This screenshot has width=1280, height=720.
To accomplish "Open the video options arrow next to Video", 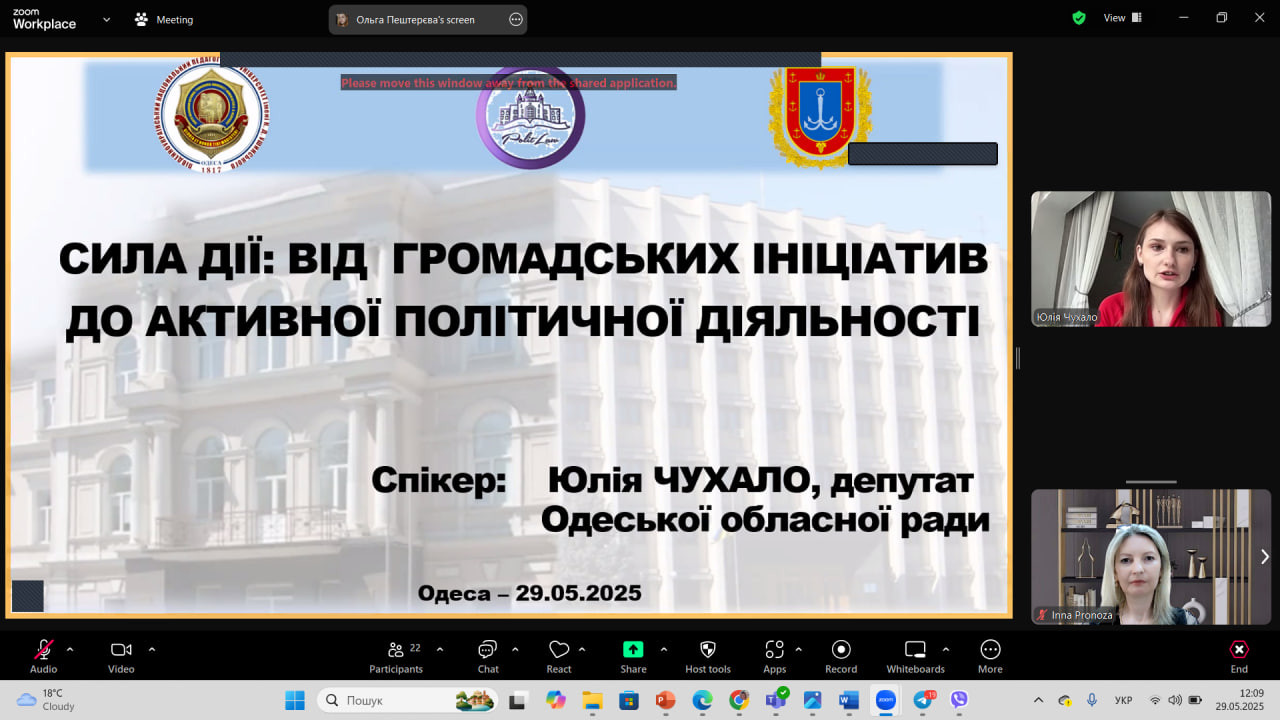I will [x=152, y=649].
